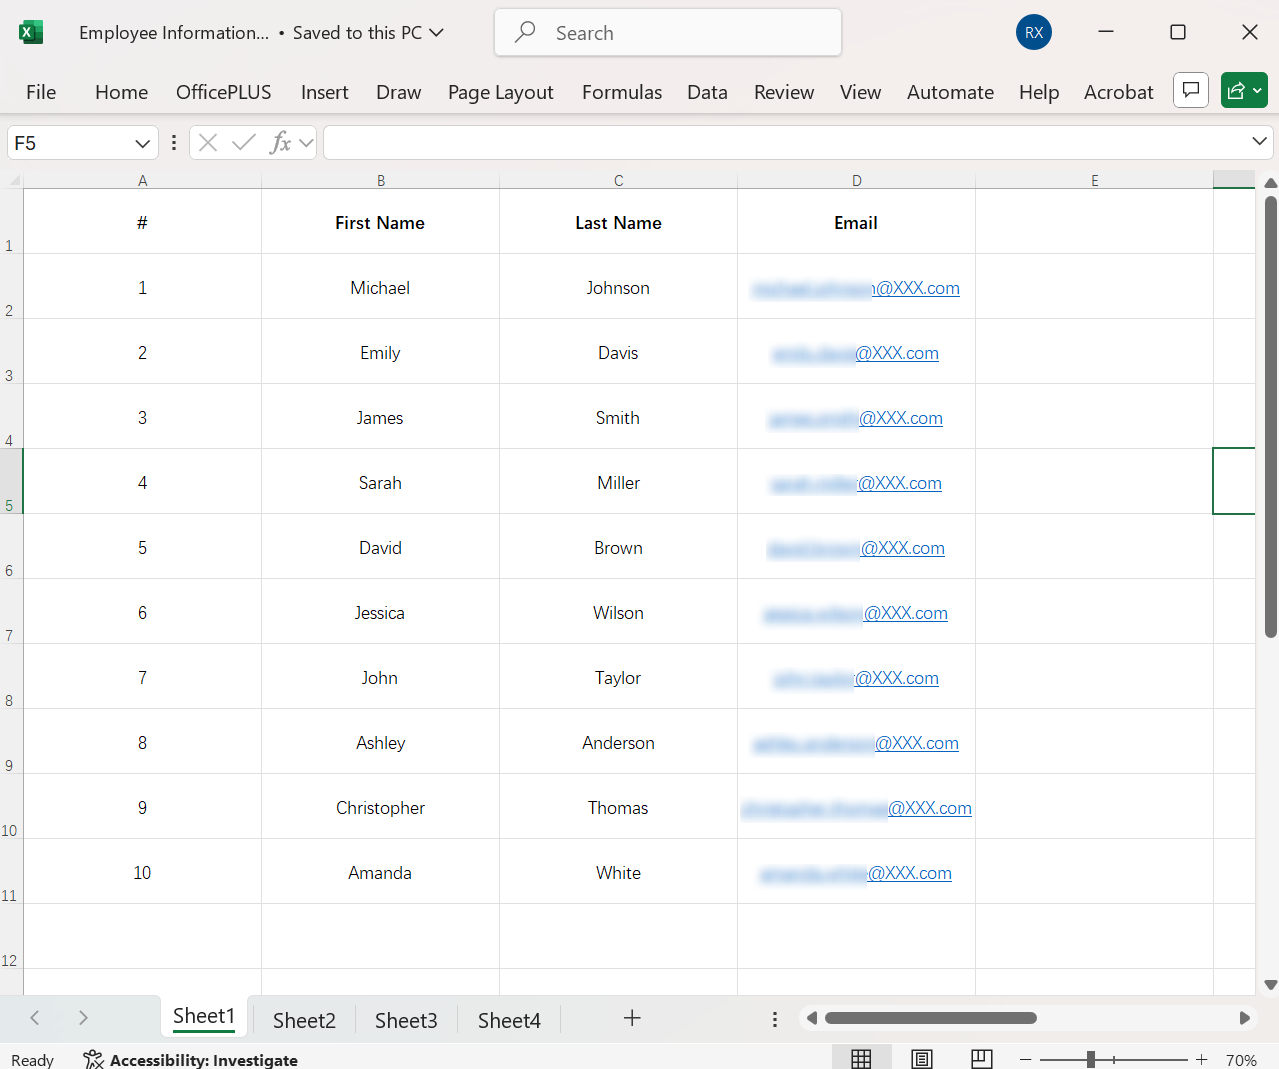The width and height of the screenshot is (1279, 1069).
Task: Expand the formula bar with its chevron
Action: coord(1259,142)
